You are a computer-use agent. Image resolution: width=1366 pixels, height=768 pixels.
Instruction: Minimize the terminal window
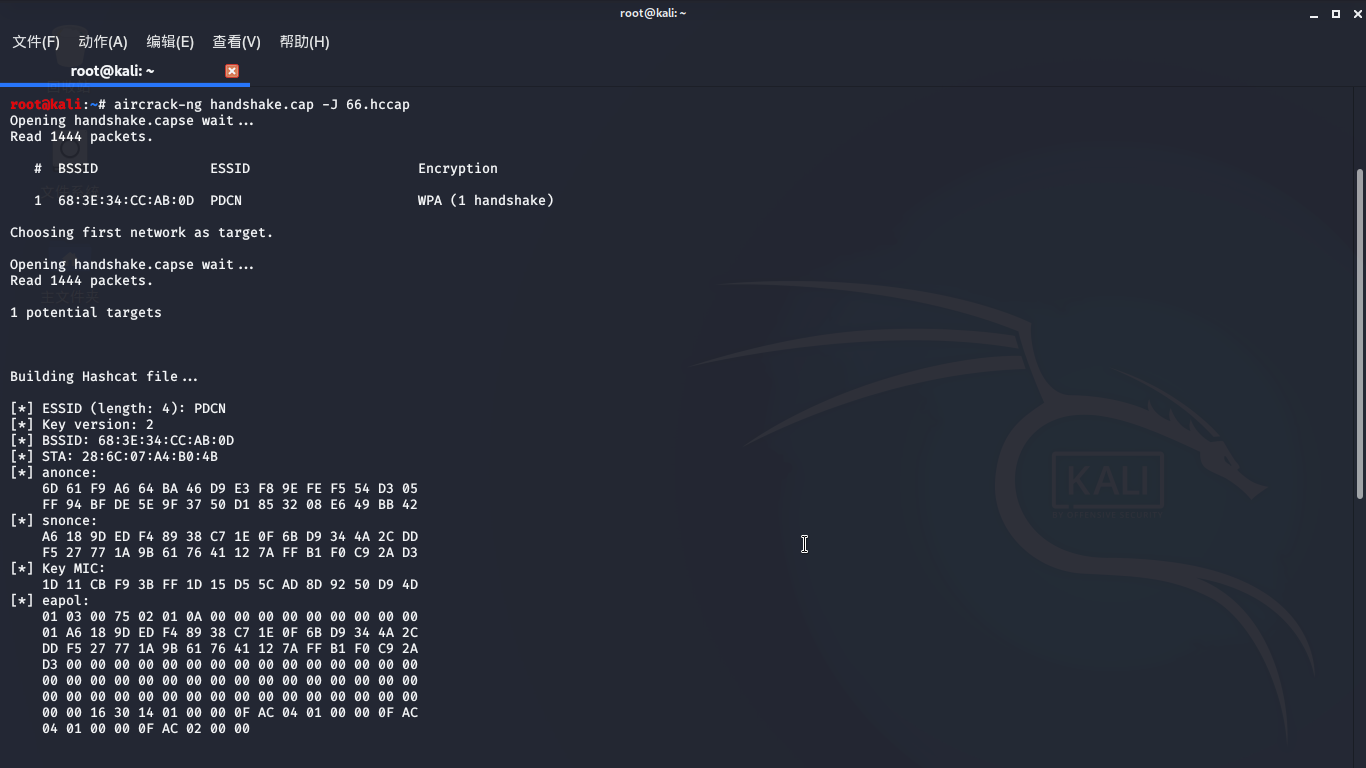1314,13
